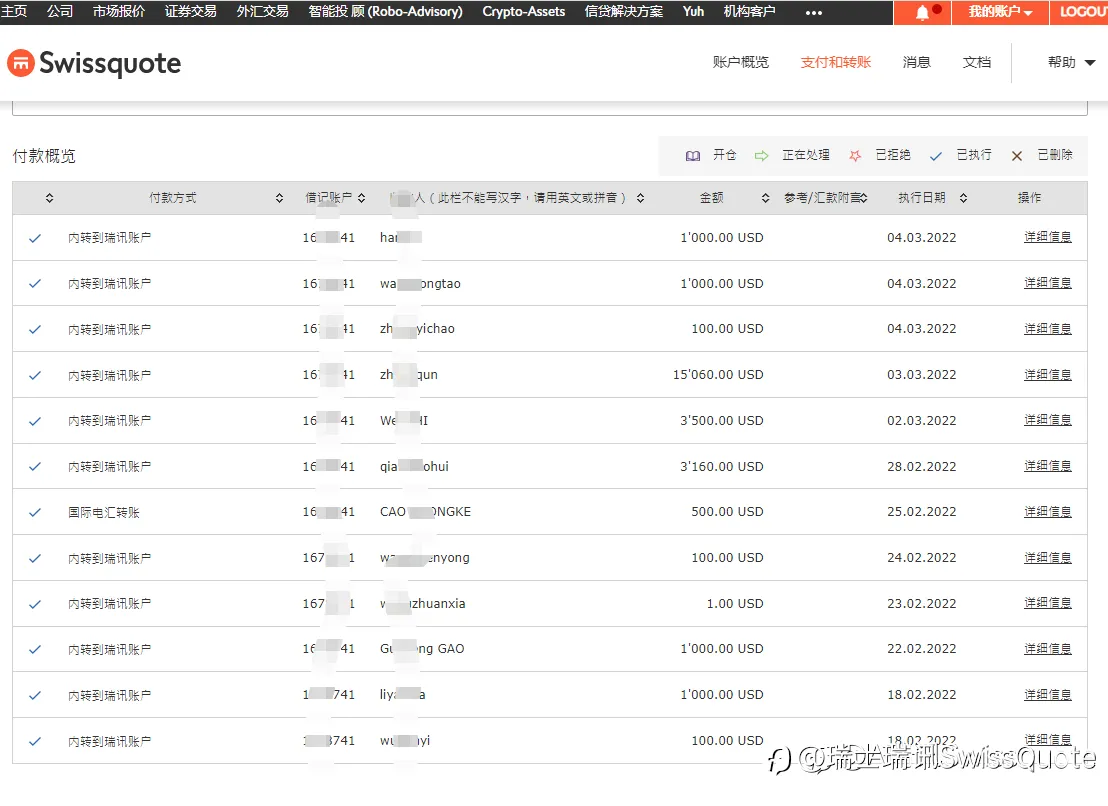1108x806 pixels.
Task: Click the 25.02.2022 date cell
Action: point(921,511)
